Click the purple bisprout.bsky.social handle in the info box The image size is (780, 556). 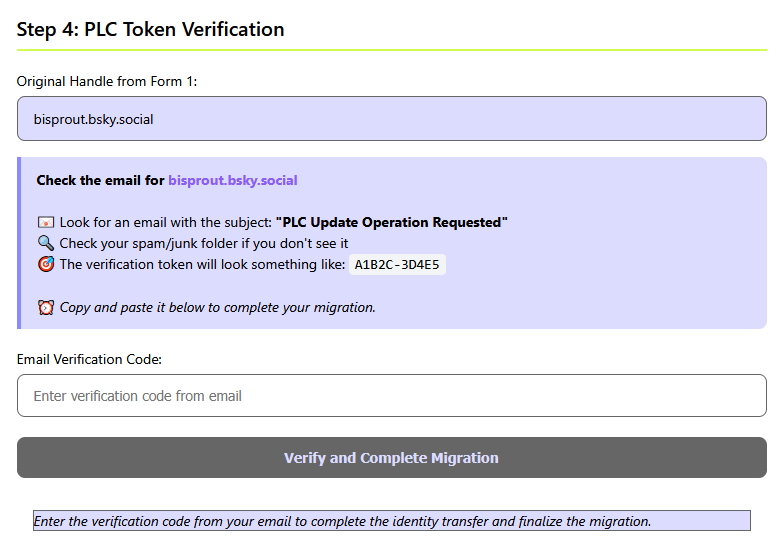232,181
